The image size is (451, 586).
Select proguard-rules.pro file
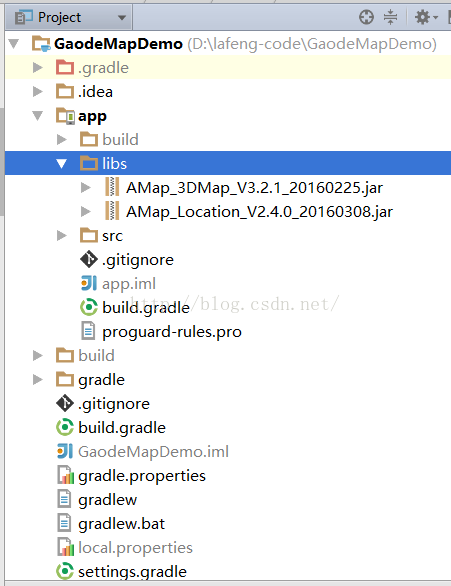172,332
